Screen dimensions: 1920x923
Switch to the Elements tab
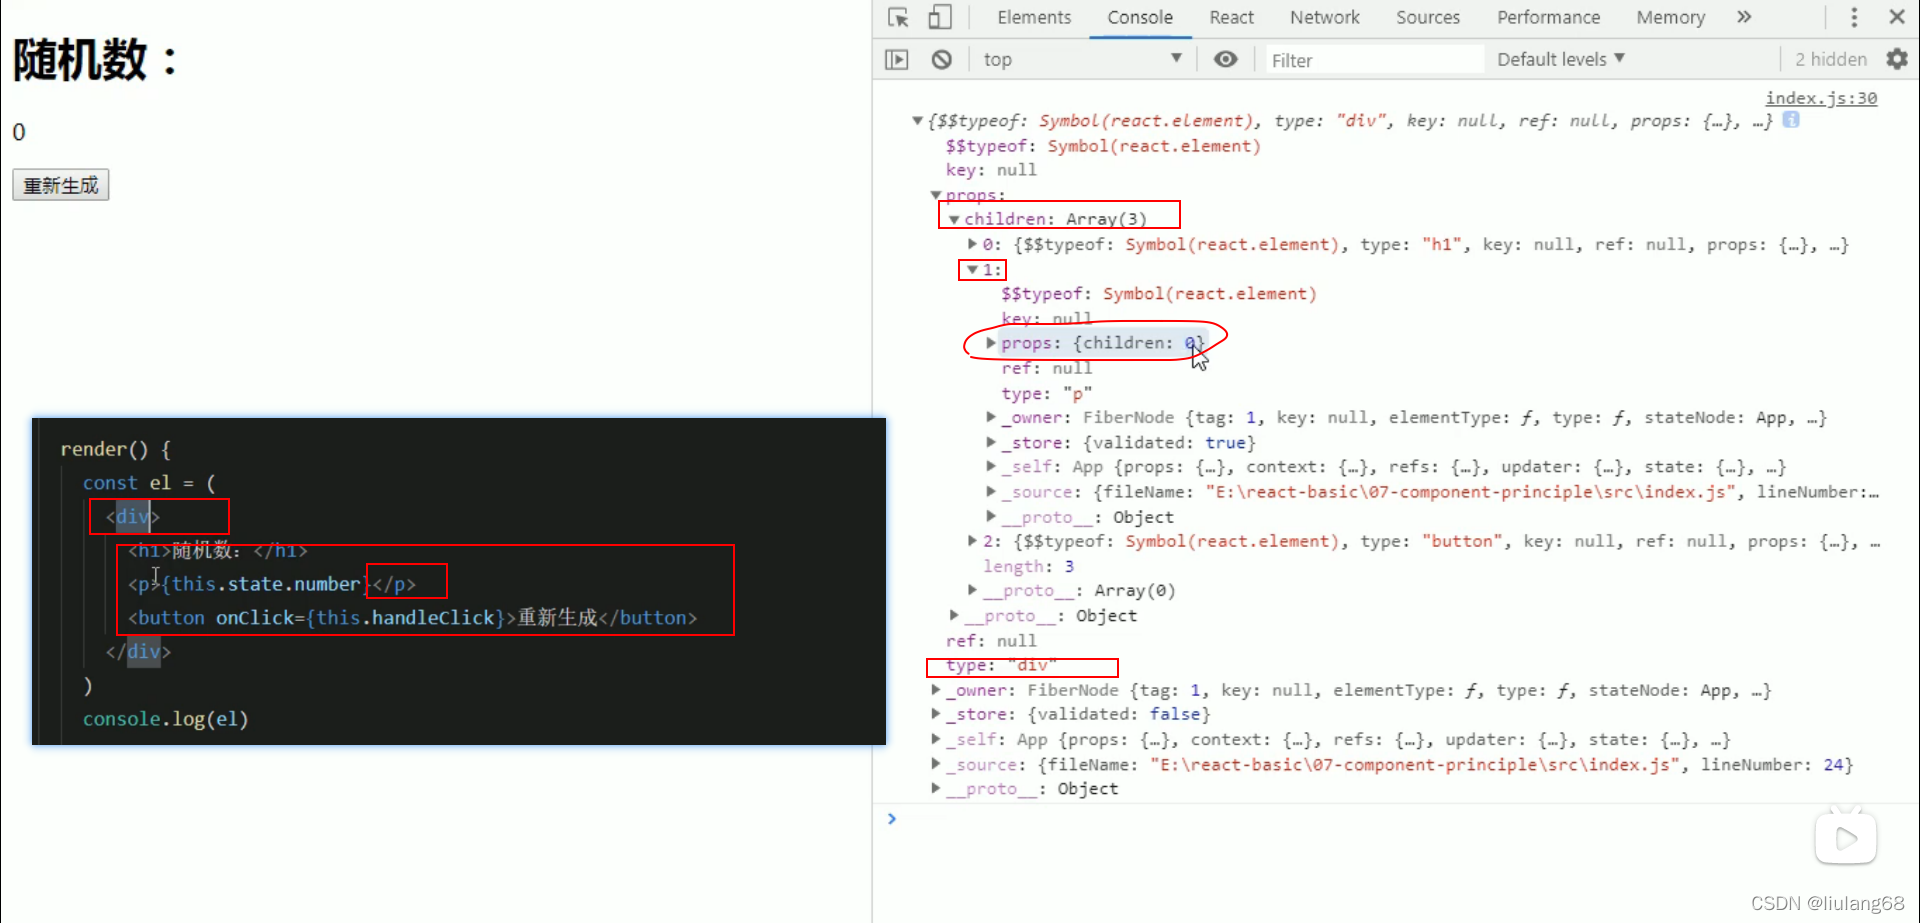[x=1034, y=18]
